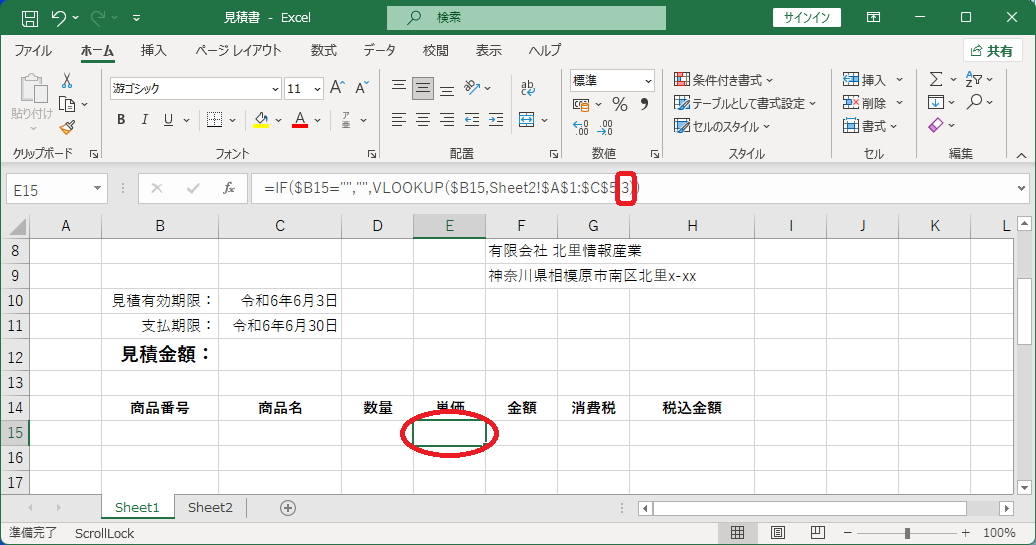Insert AutoSum with the sigma icon
This screenshot has width=1036, height=545.
[x=936, y=79]
